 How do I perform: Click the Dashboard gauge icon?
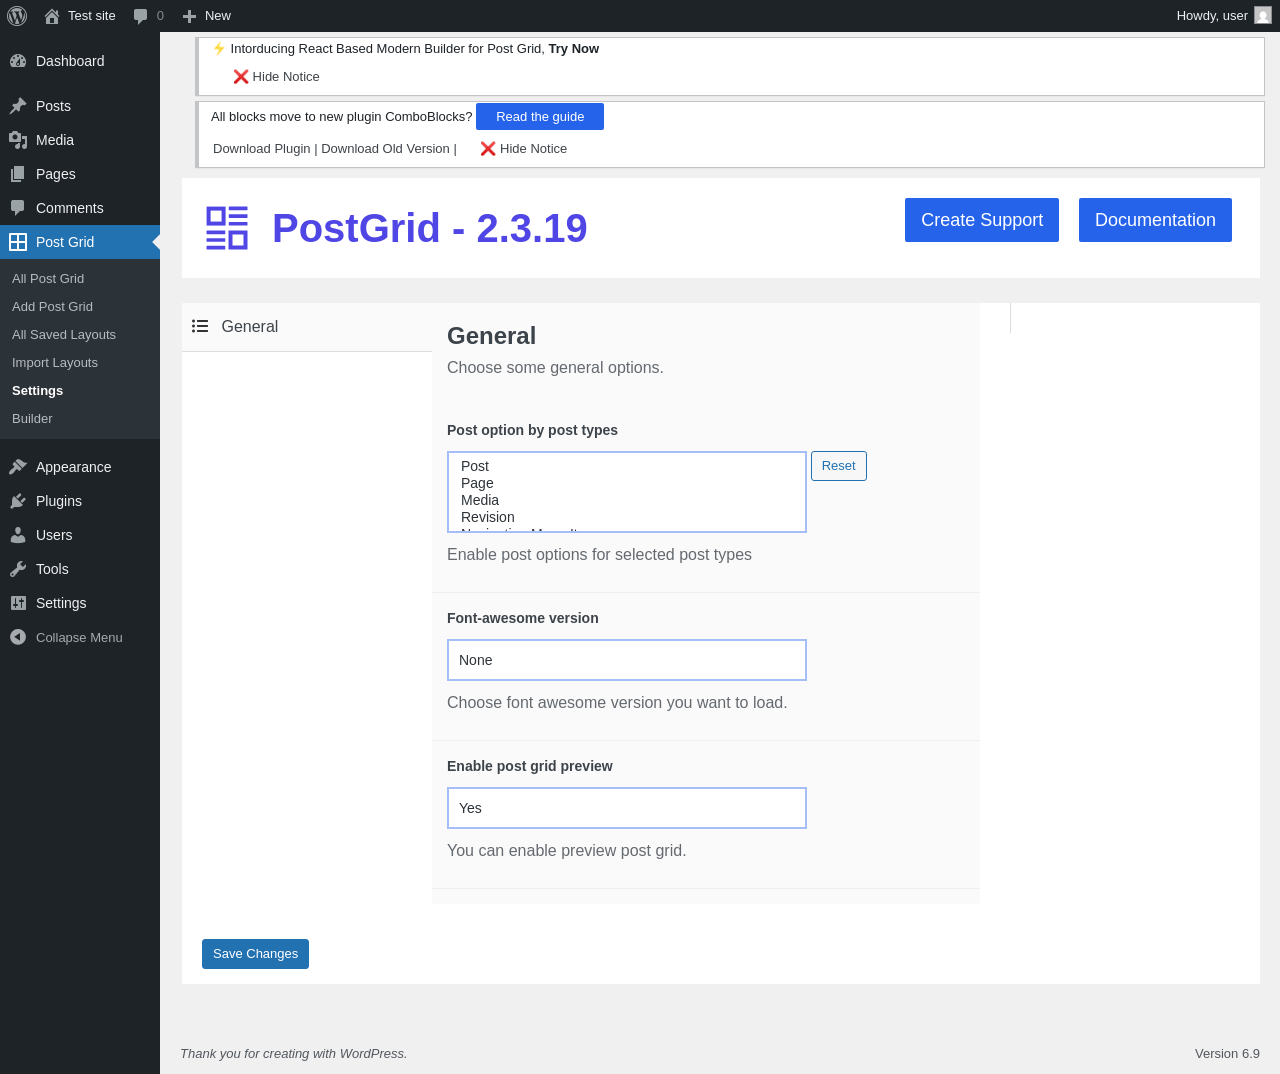18,61
